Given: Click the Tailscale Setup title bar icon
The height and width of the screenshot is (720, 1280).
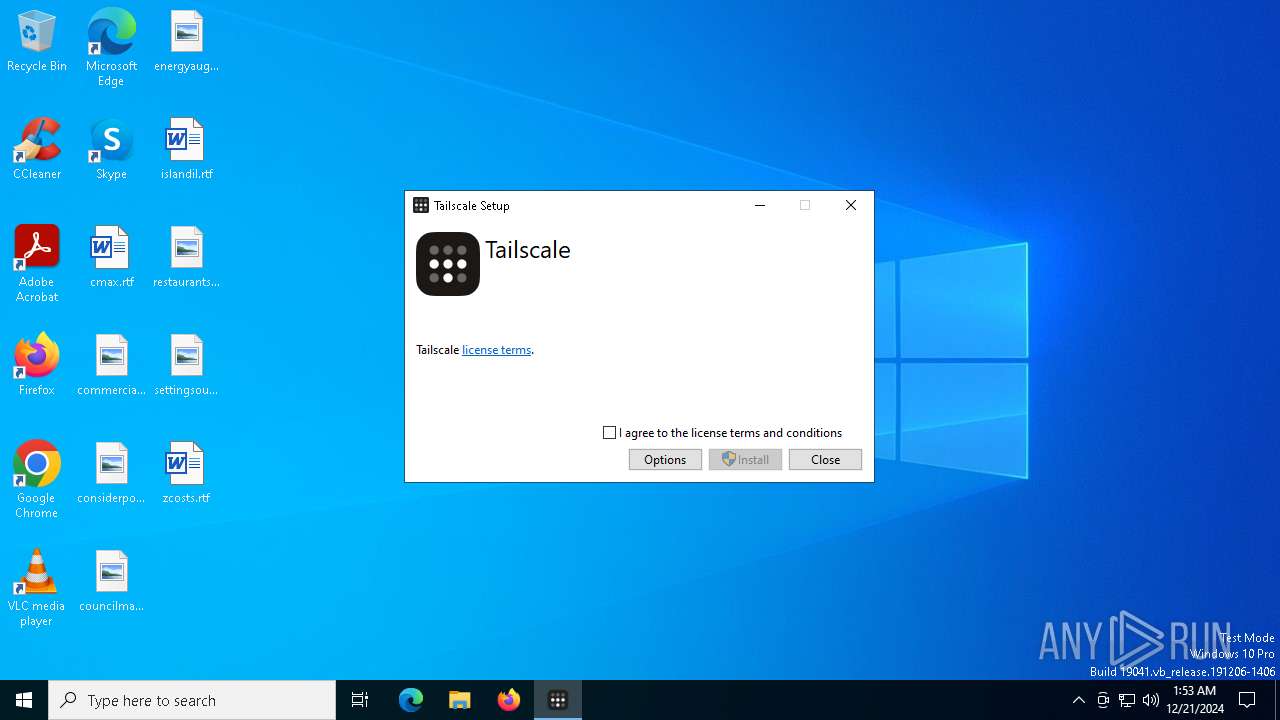Looking at the screenshot, I should pos(421,205).
